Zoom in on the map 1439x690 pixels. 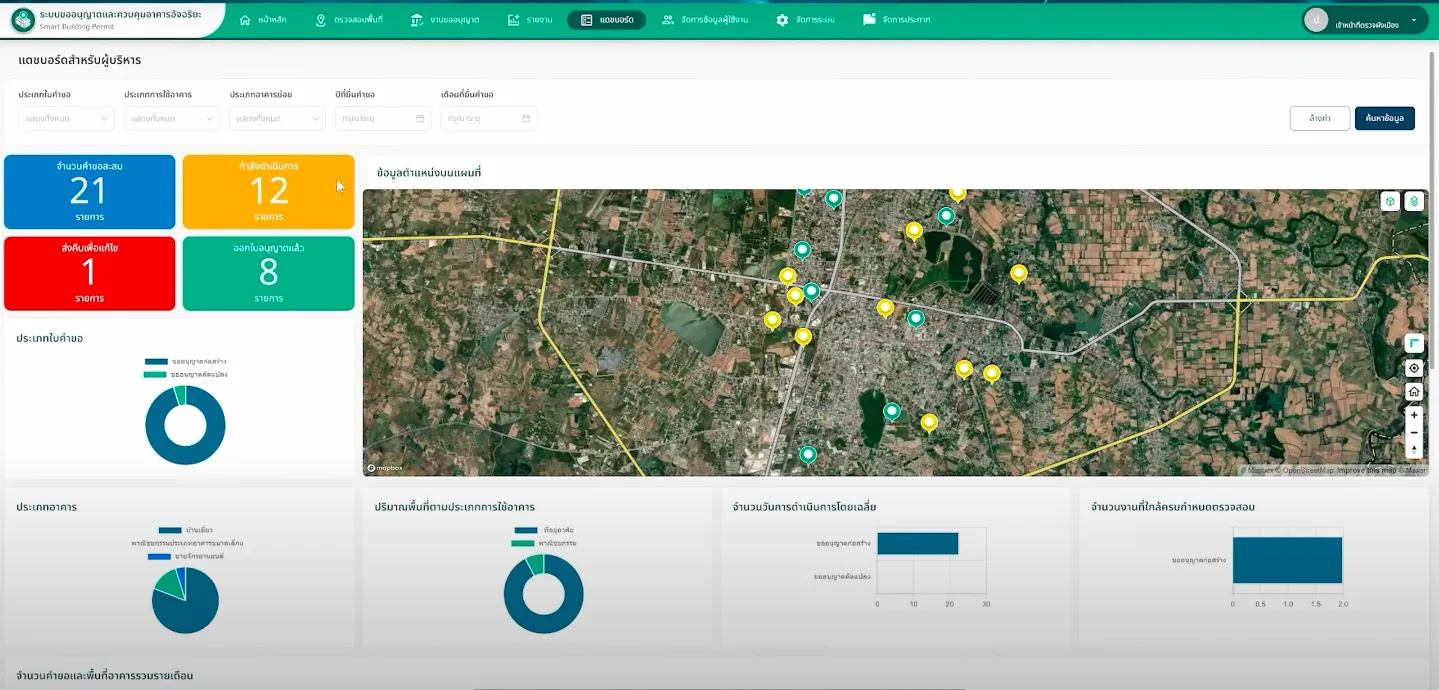(x=1414, y=415)
